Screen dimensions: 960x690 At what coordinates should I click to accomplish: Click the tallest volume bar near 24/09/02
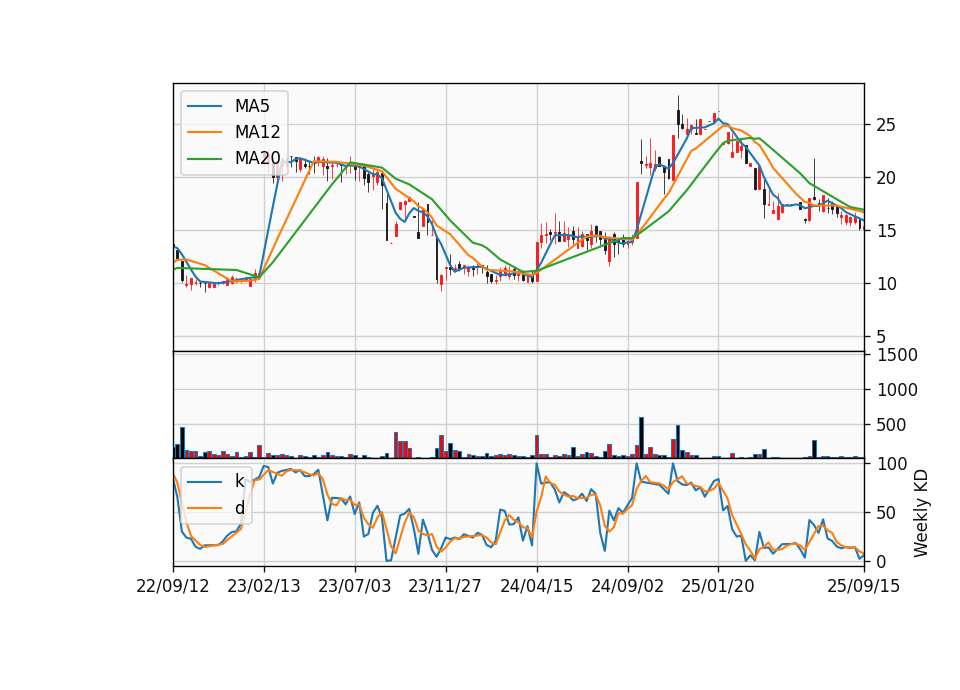tap(641, 438)
